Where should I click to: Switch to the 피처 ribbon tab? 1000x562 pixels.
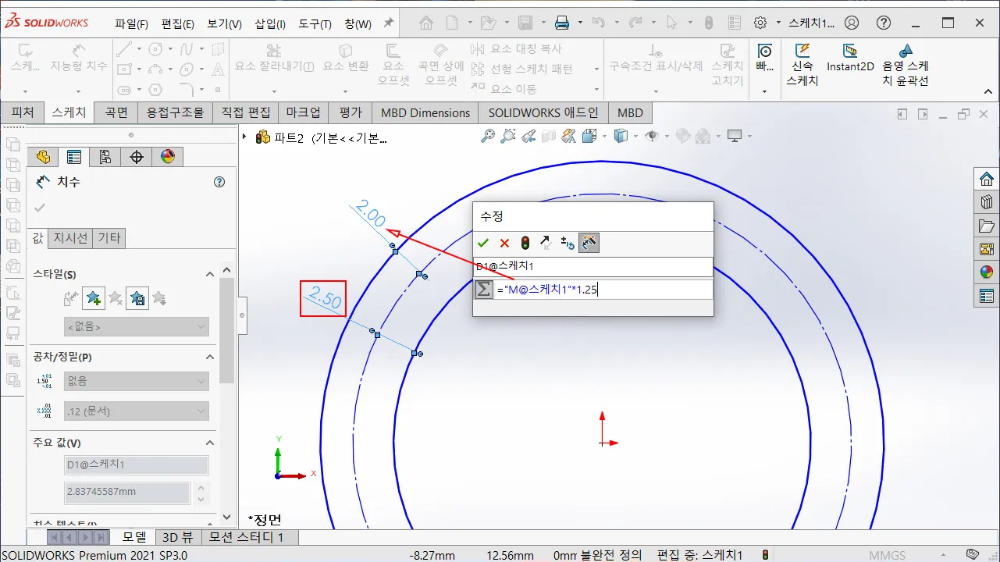click(22, 112)
